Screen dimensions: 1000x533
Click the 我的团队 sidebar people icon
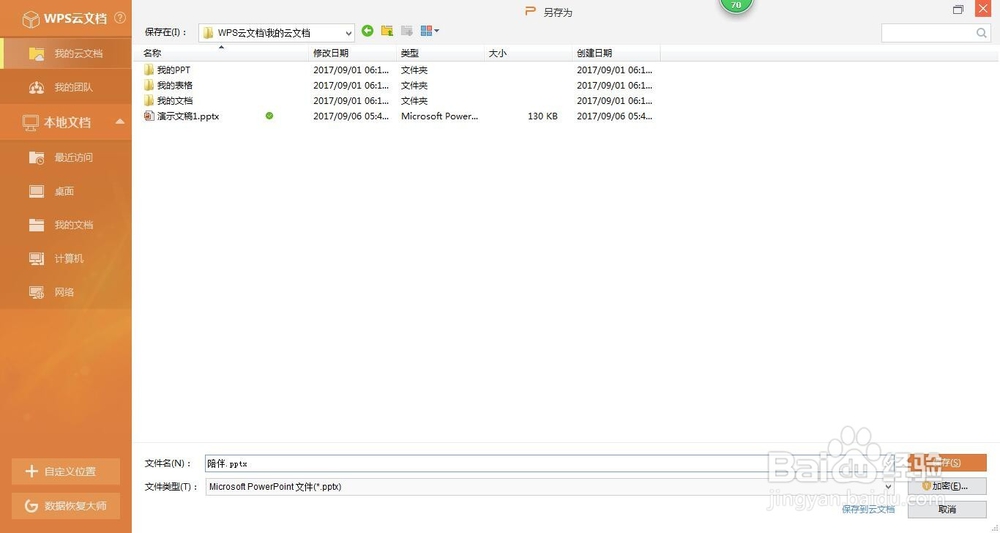pos(36,87)
